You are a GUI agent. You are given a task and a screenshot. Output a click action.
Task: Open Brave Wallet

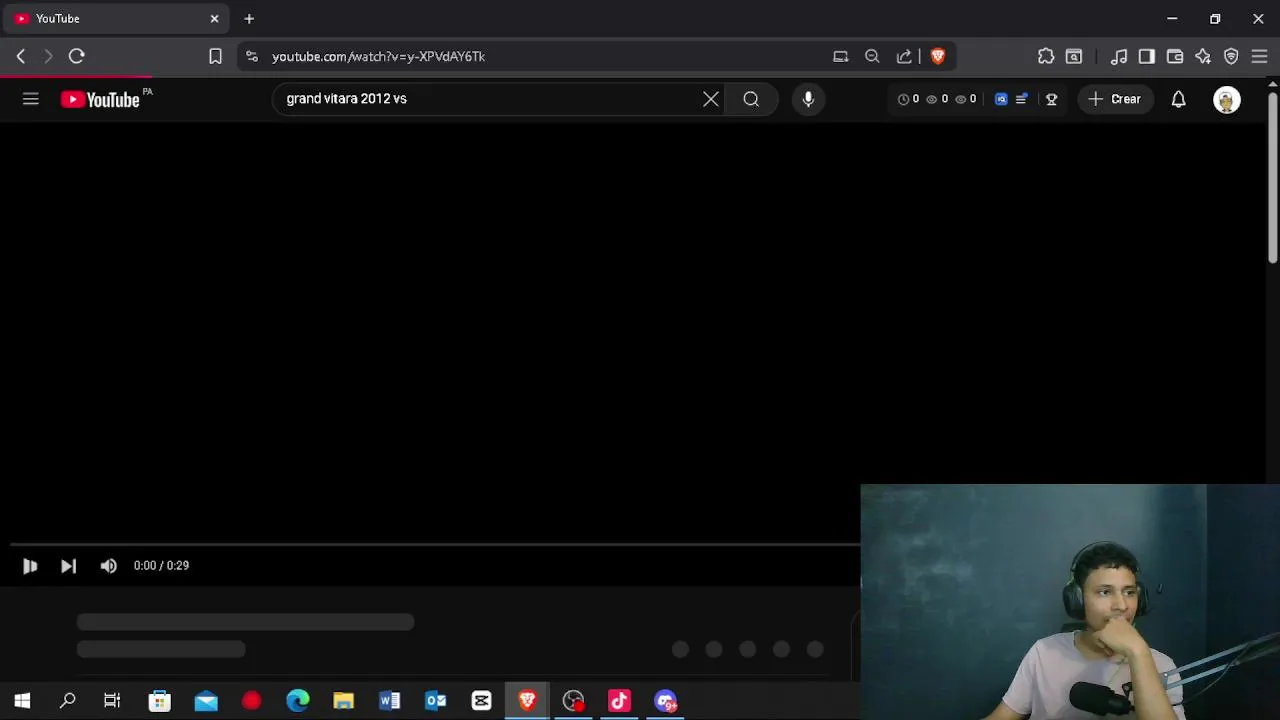[x=1175, y=57]
